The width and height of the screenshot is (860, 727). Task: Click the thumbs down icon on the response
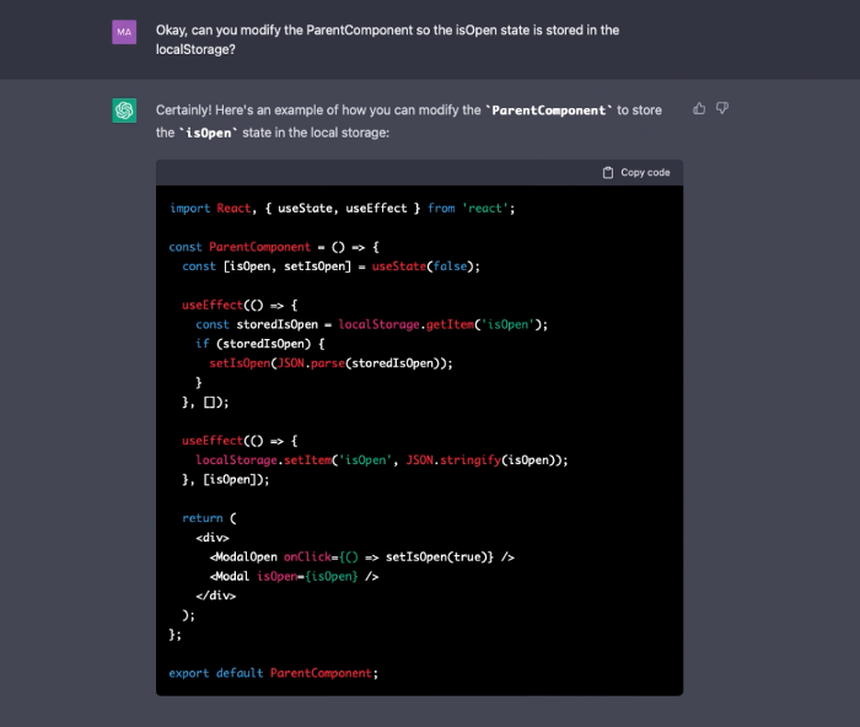pyautogui.click(x=722, y=108)
